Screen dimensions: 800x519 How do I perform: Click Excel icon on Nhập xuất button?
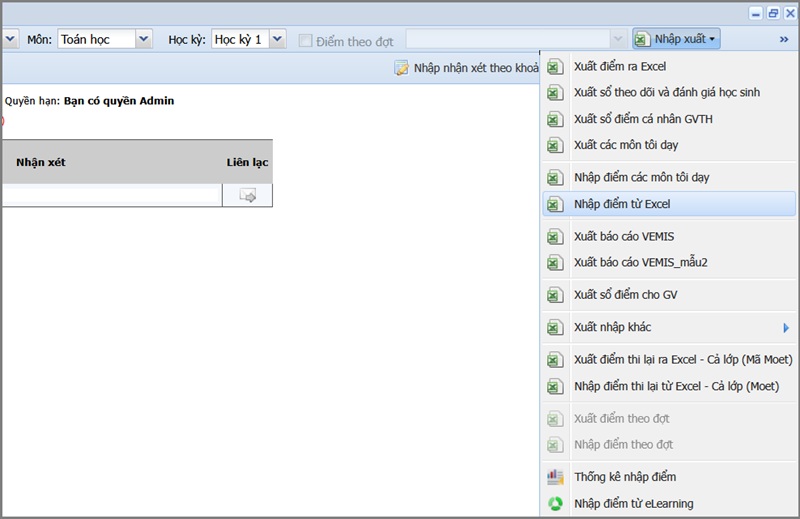642,39
